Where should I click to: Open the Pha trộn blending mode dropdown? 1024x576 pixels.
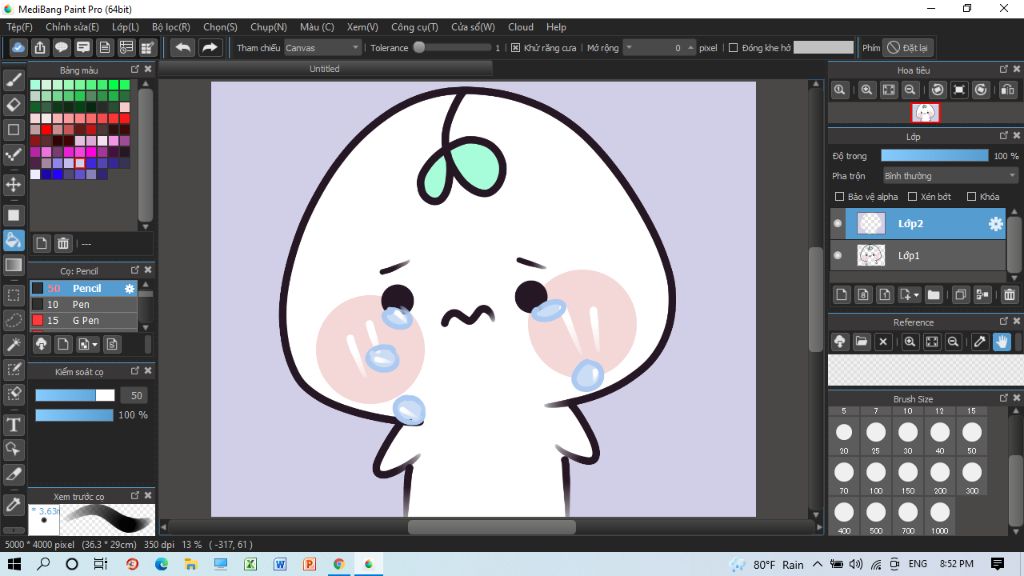pyautogui.click(x=949, y=176)
